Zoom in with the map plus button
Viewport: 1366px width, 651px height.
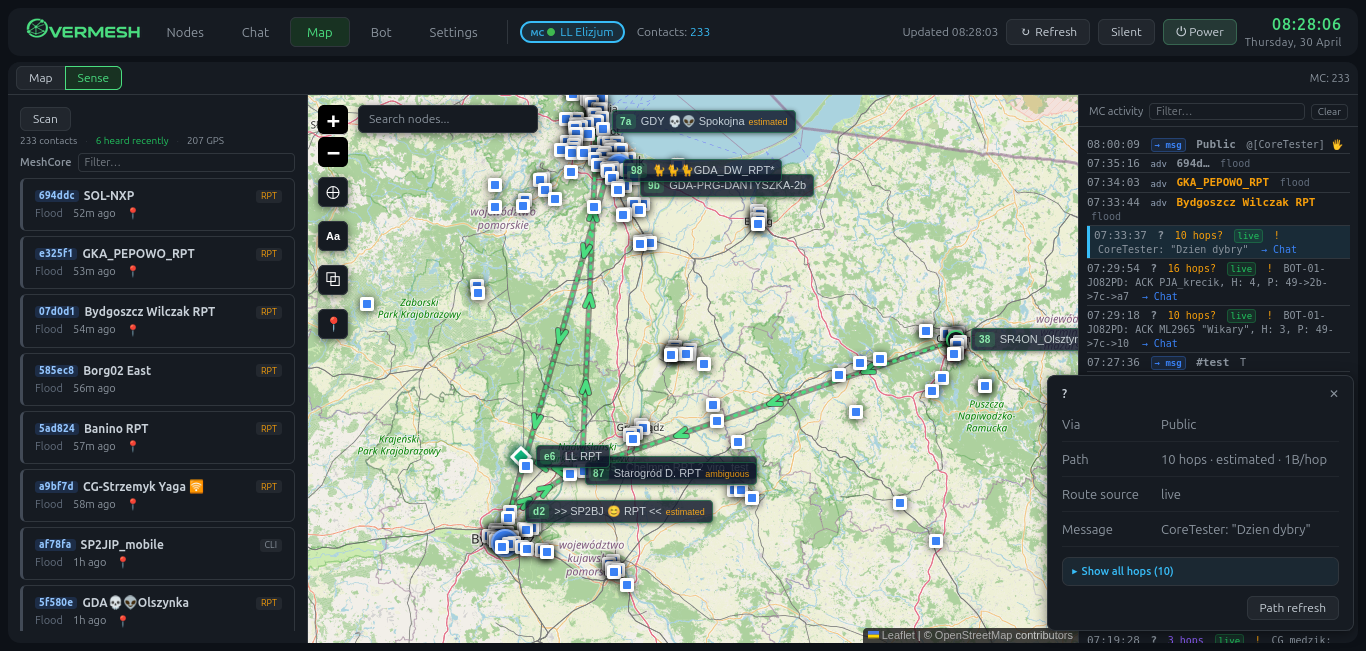(x=333, y=120)
